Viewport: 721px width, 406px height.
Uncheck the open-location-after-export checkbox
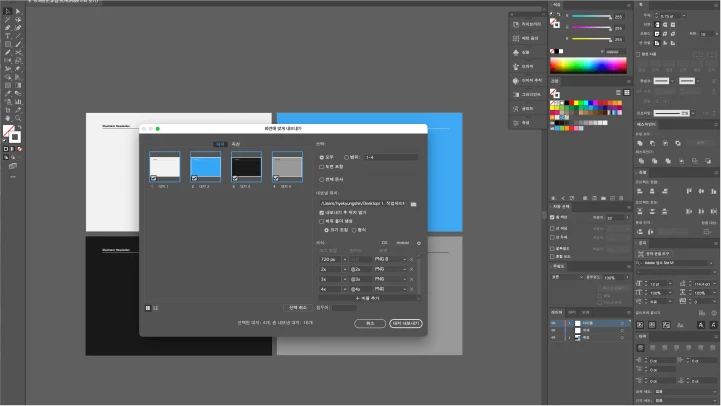pos(321,213)
